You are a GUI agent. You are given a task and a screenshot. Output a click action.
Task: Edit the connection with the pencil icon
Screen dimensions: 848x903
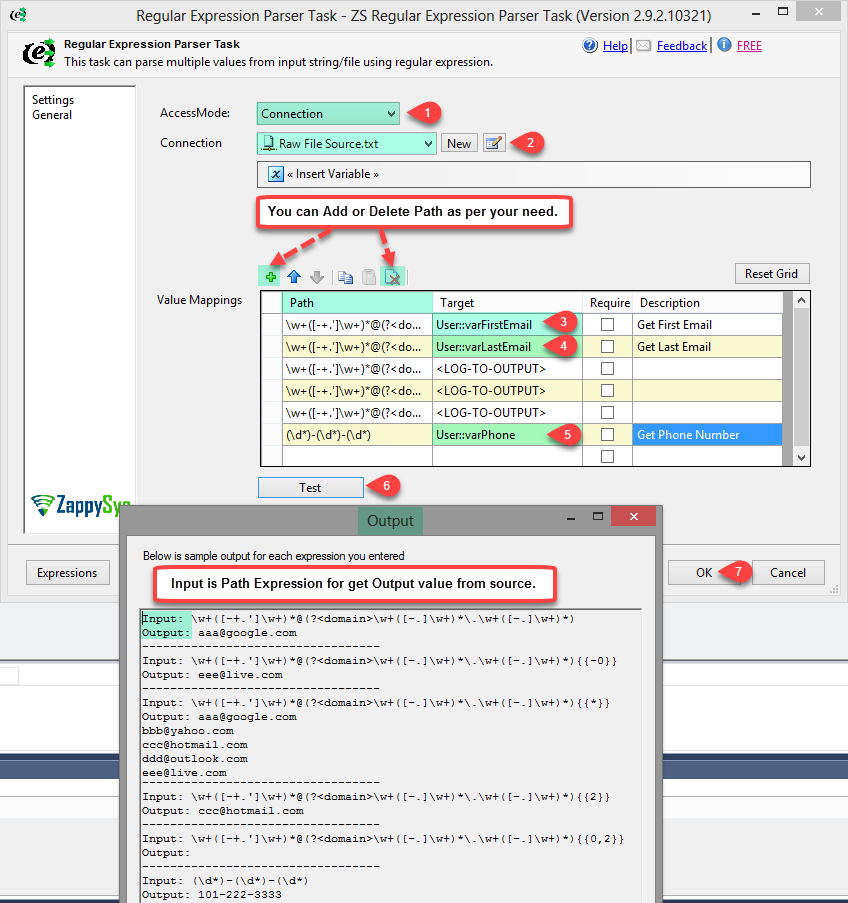494,143
